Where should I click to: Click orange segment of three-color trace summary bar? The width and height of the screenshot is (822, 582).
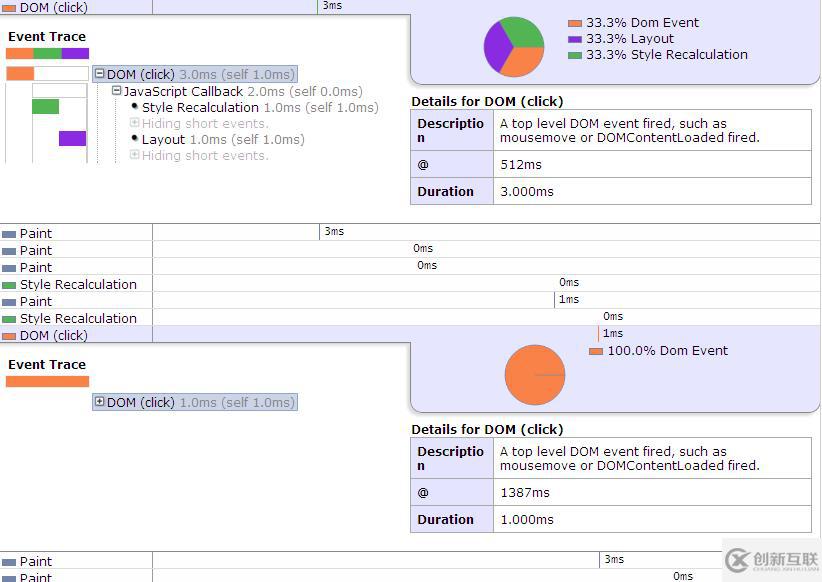(x=20, y=53)
